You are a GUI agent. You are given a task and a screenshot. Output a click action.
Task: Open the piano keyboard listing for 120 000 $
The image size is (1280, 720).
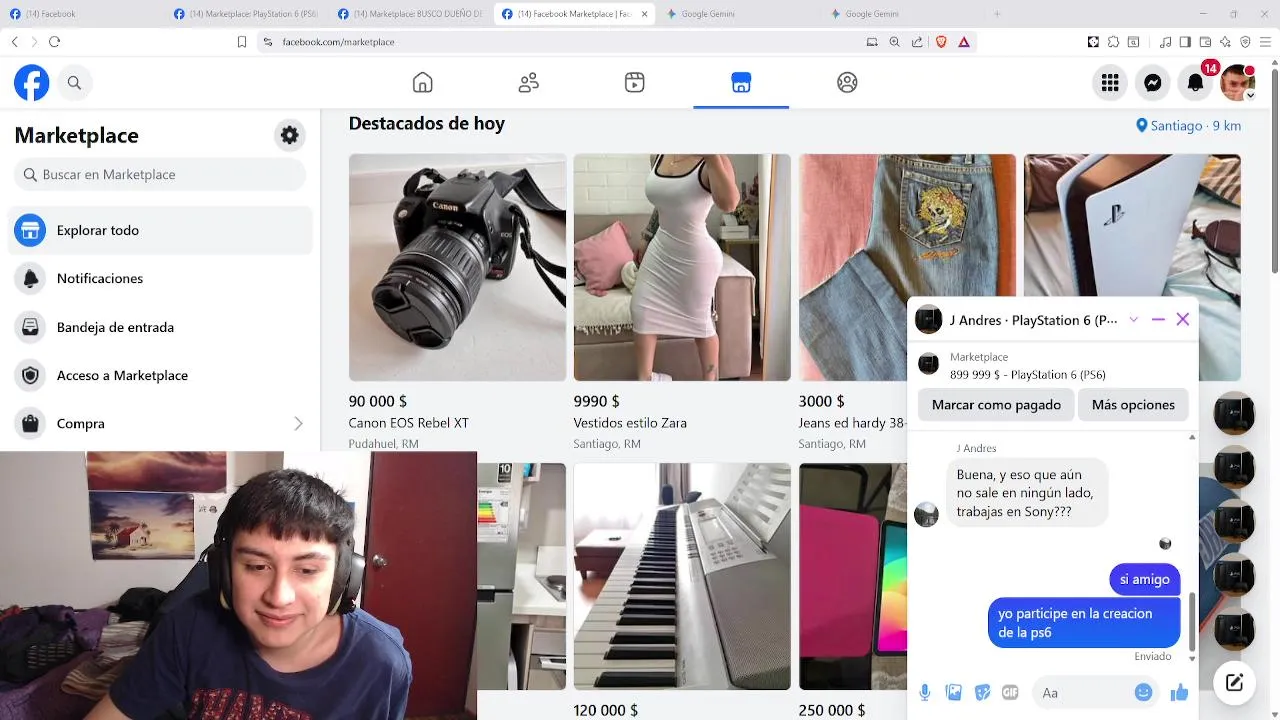[682, 576]
